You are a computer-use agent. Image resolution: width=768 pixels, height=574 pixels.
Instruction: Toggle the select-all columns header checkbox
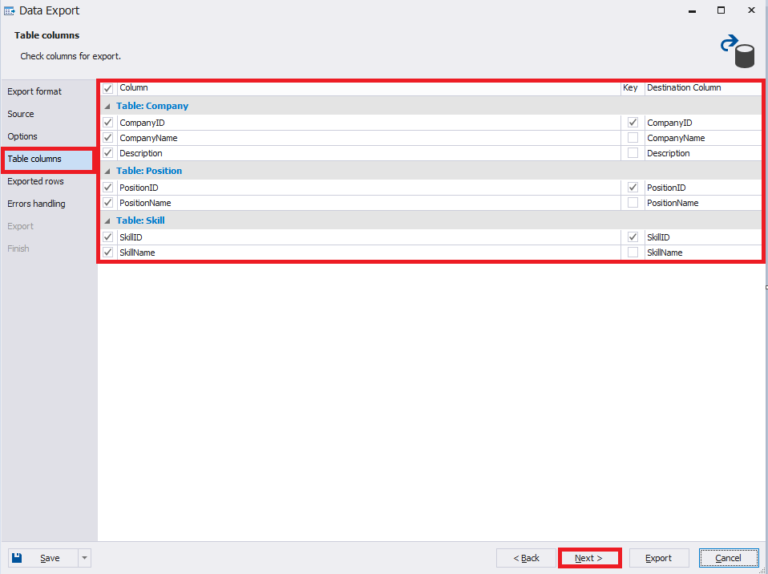tap(108, 89)
